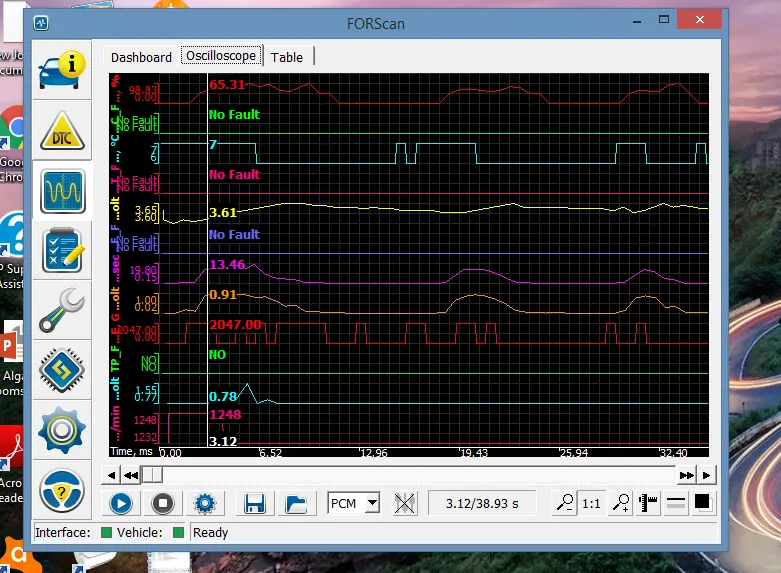Screen dimensions: 781x573
Task: Open the Vehicle information section
Action: (x=62, y=71)
